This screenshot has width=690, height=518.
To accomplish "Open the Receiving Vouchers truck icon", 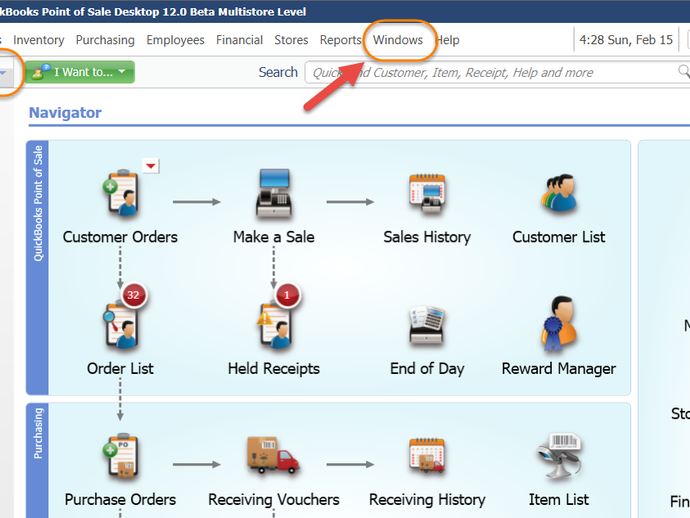I will point(273,455).
